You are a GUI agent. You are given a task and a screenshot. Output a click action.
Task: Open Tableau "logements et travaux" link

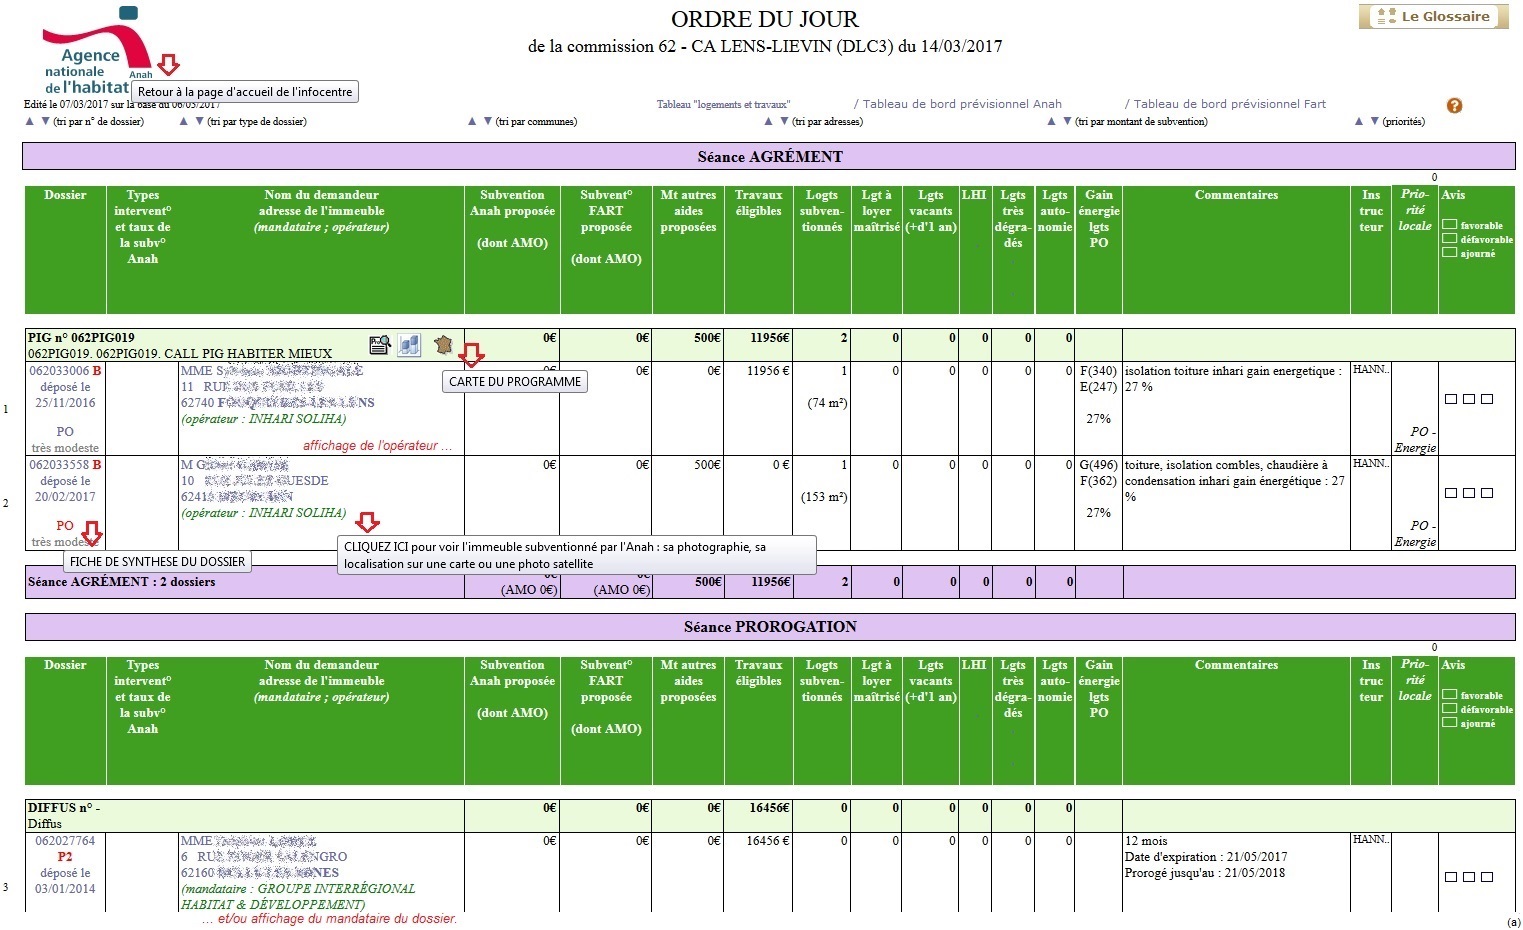[x=723, y=104]
